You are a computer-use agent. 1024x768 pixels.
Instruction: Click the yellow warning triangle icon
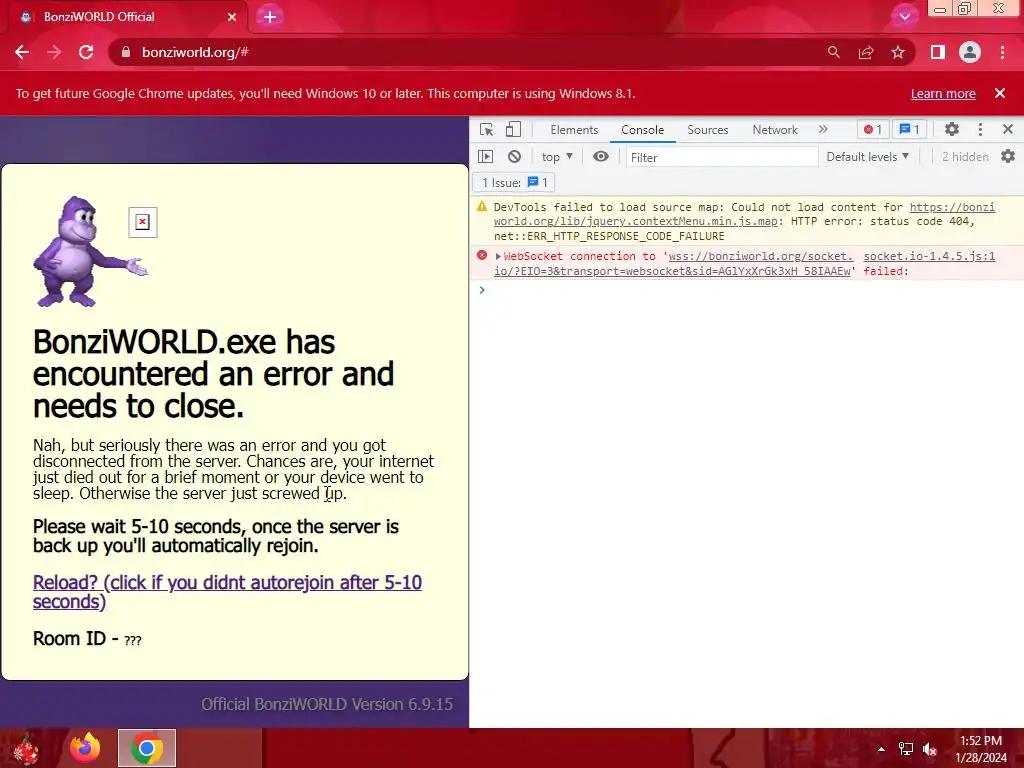coord(482,206)
